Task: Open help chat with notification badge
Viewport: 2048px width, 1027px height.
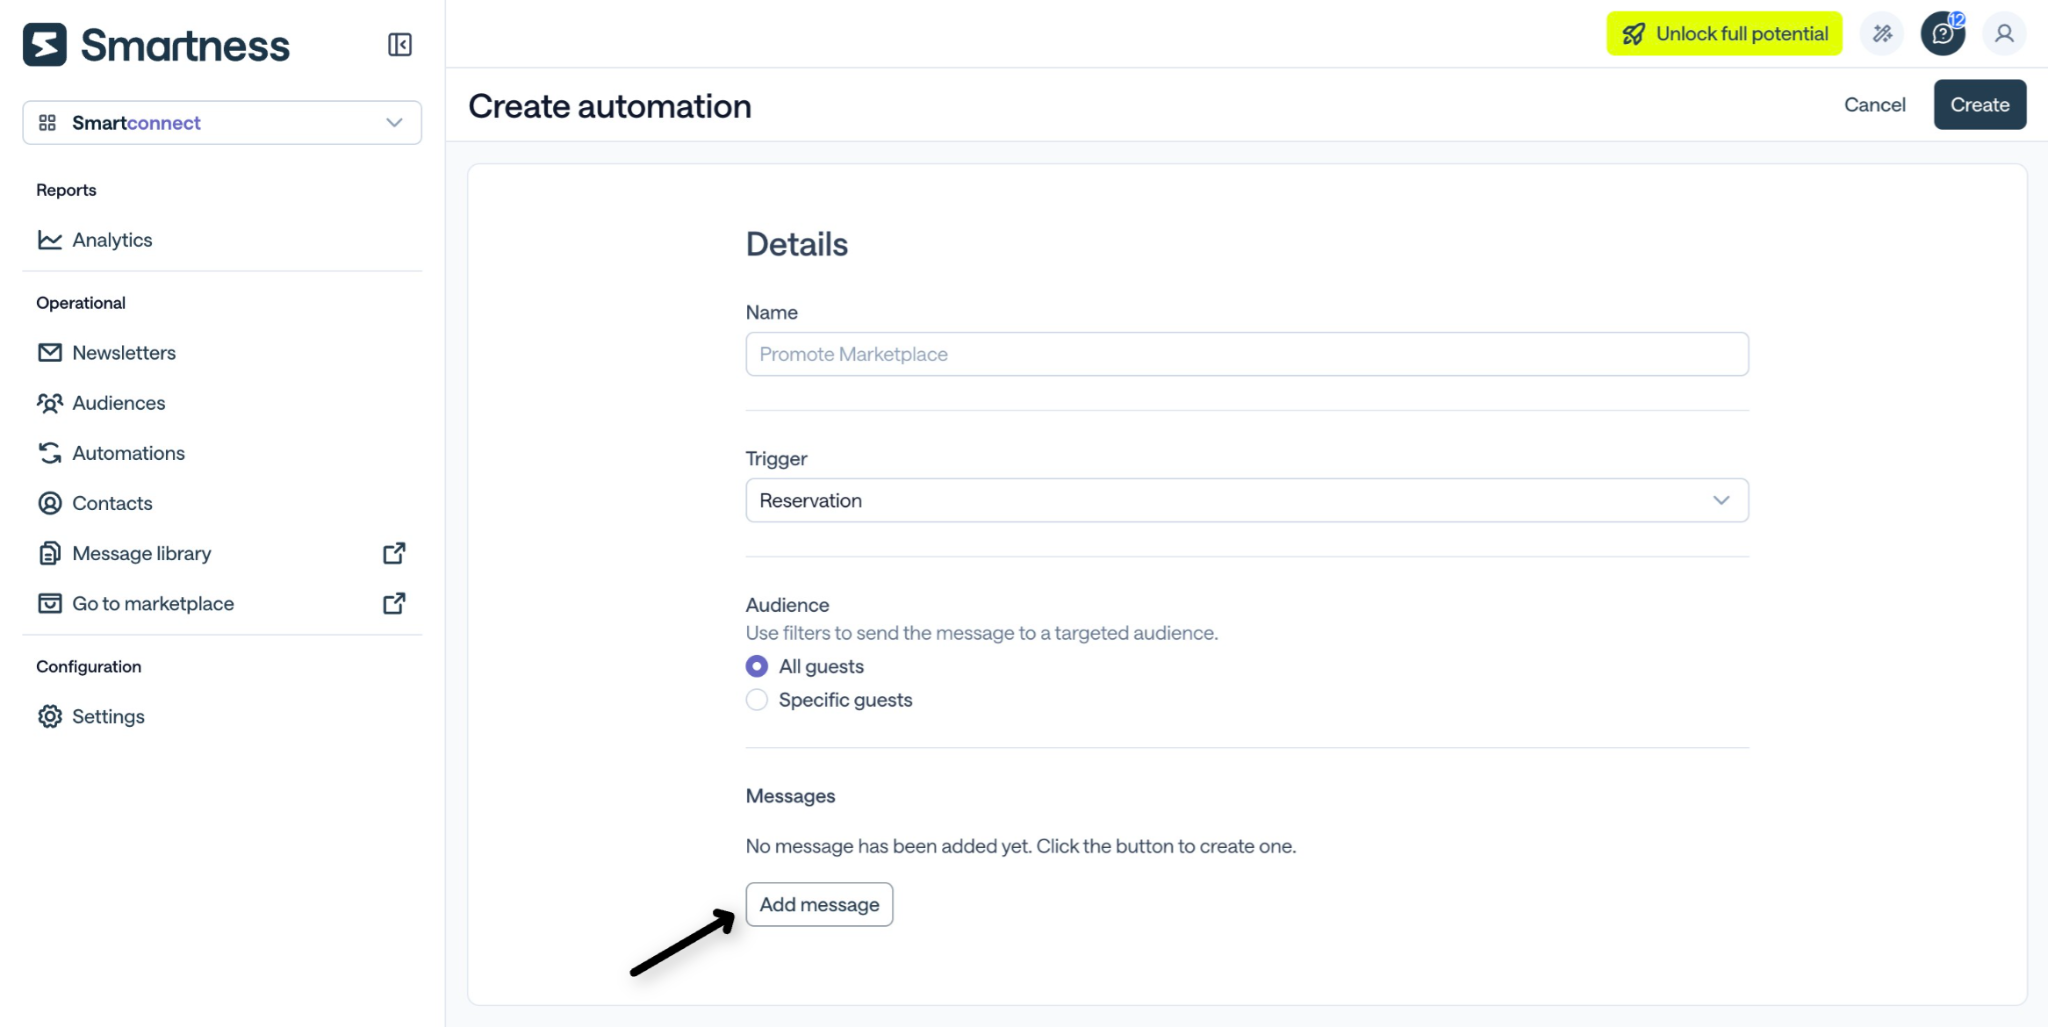Action: [x=1943, y=34]
